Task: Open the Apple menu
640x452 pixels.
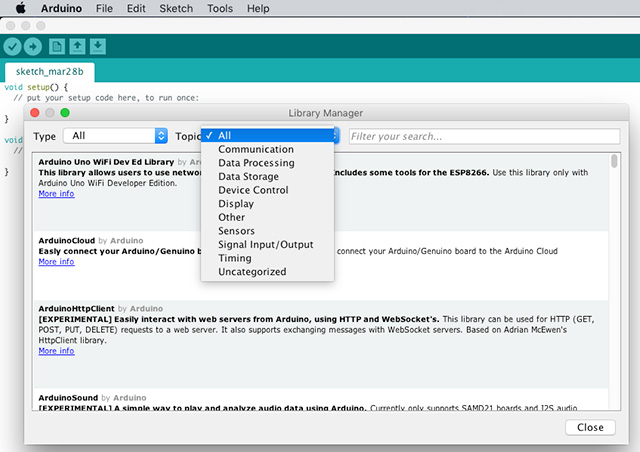Action: (20, 8)
